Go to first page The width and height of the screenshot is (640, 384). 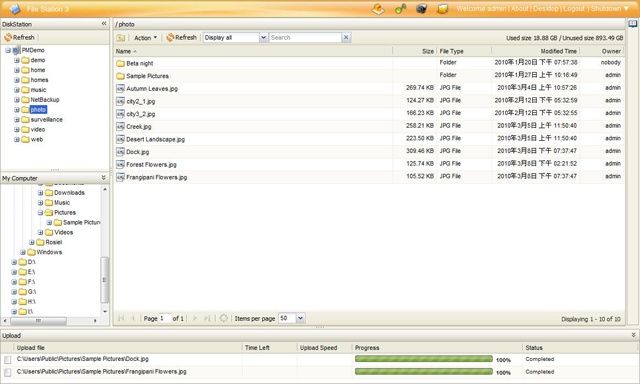pyautogui.click(x=121, y=318)
